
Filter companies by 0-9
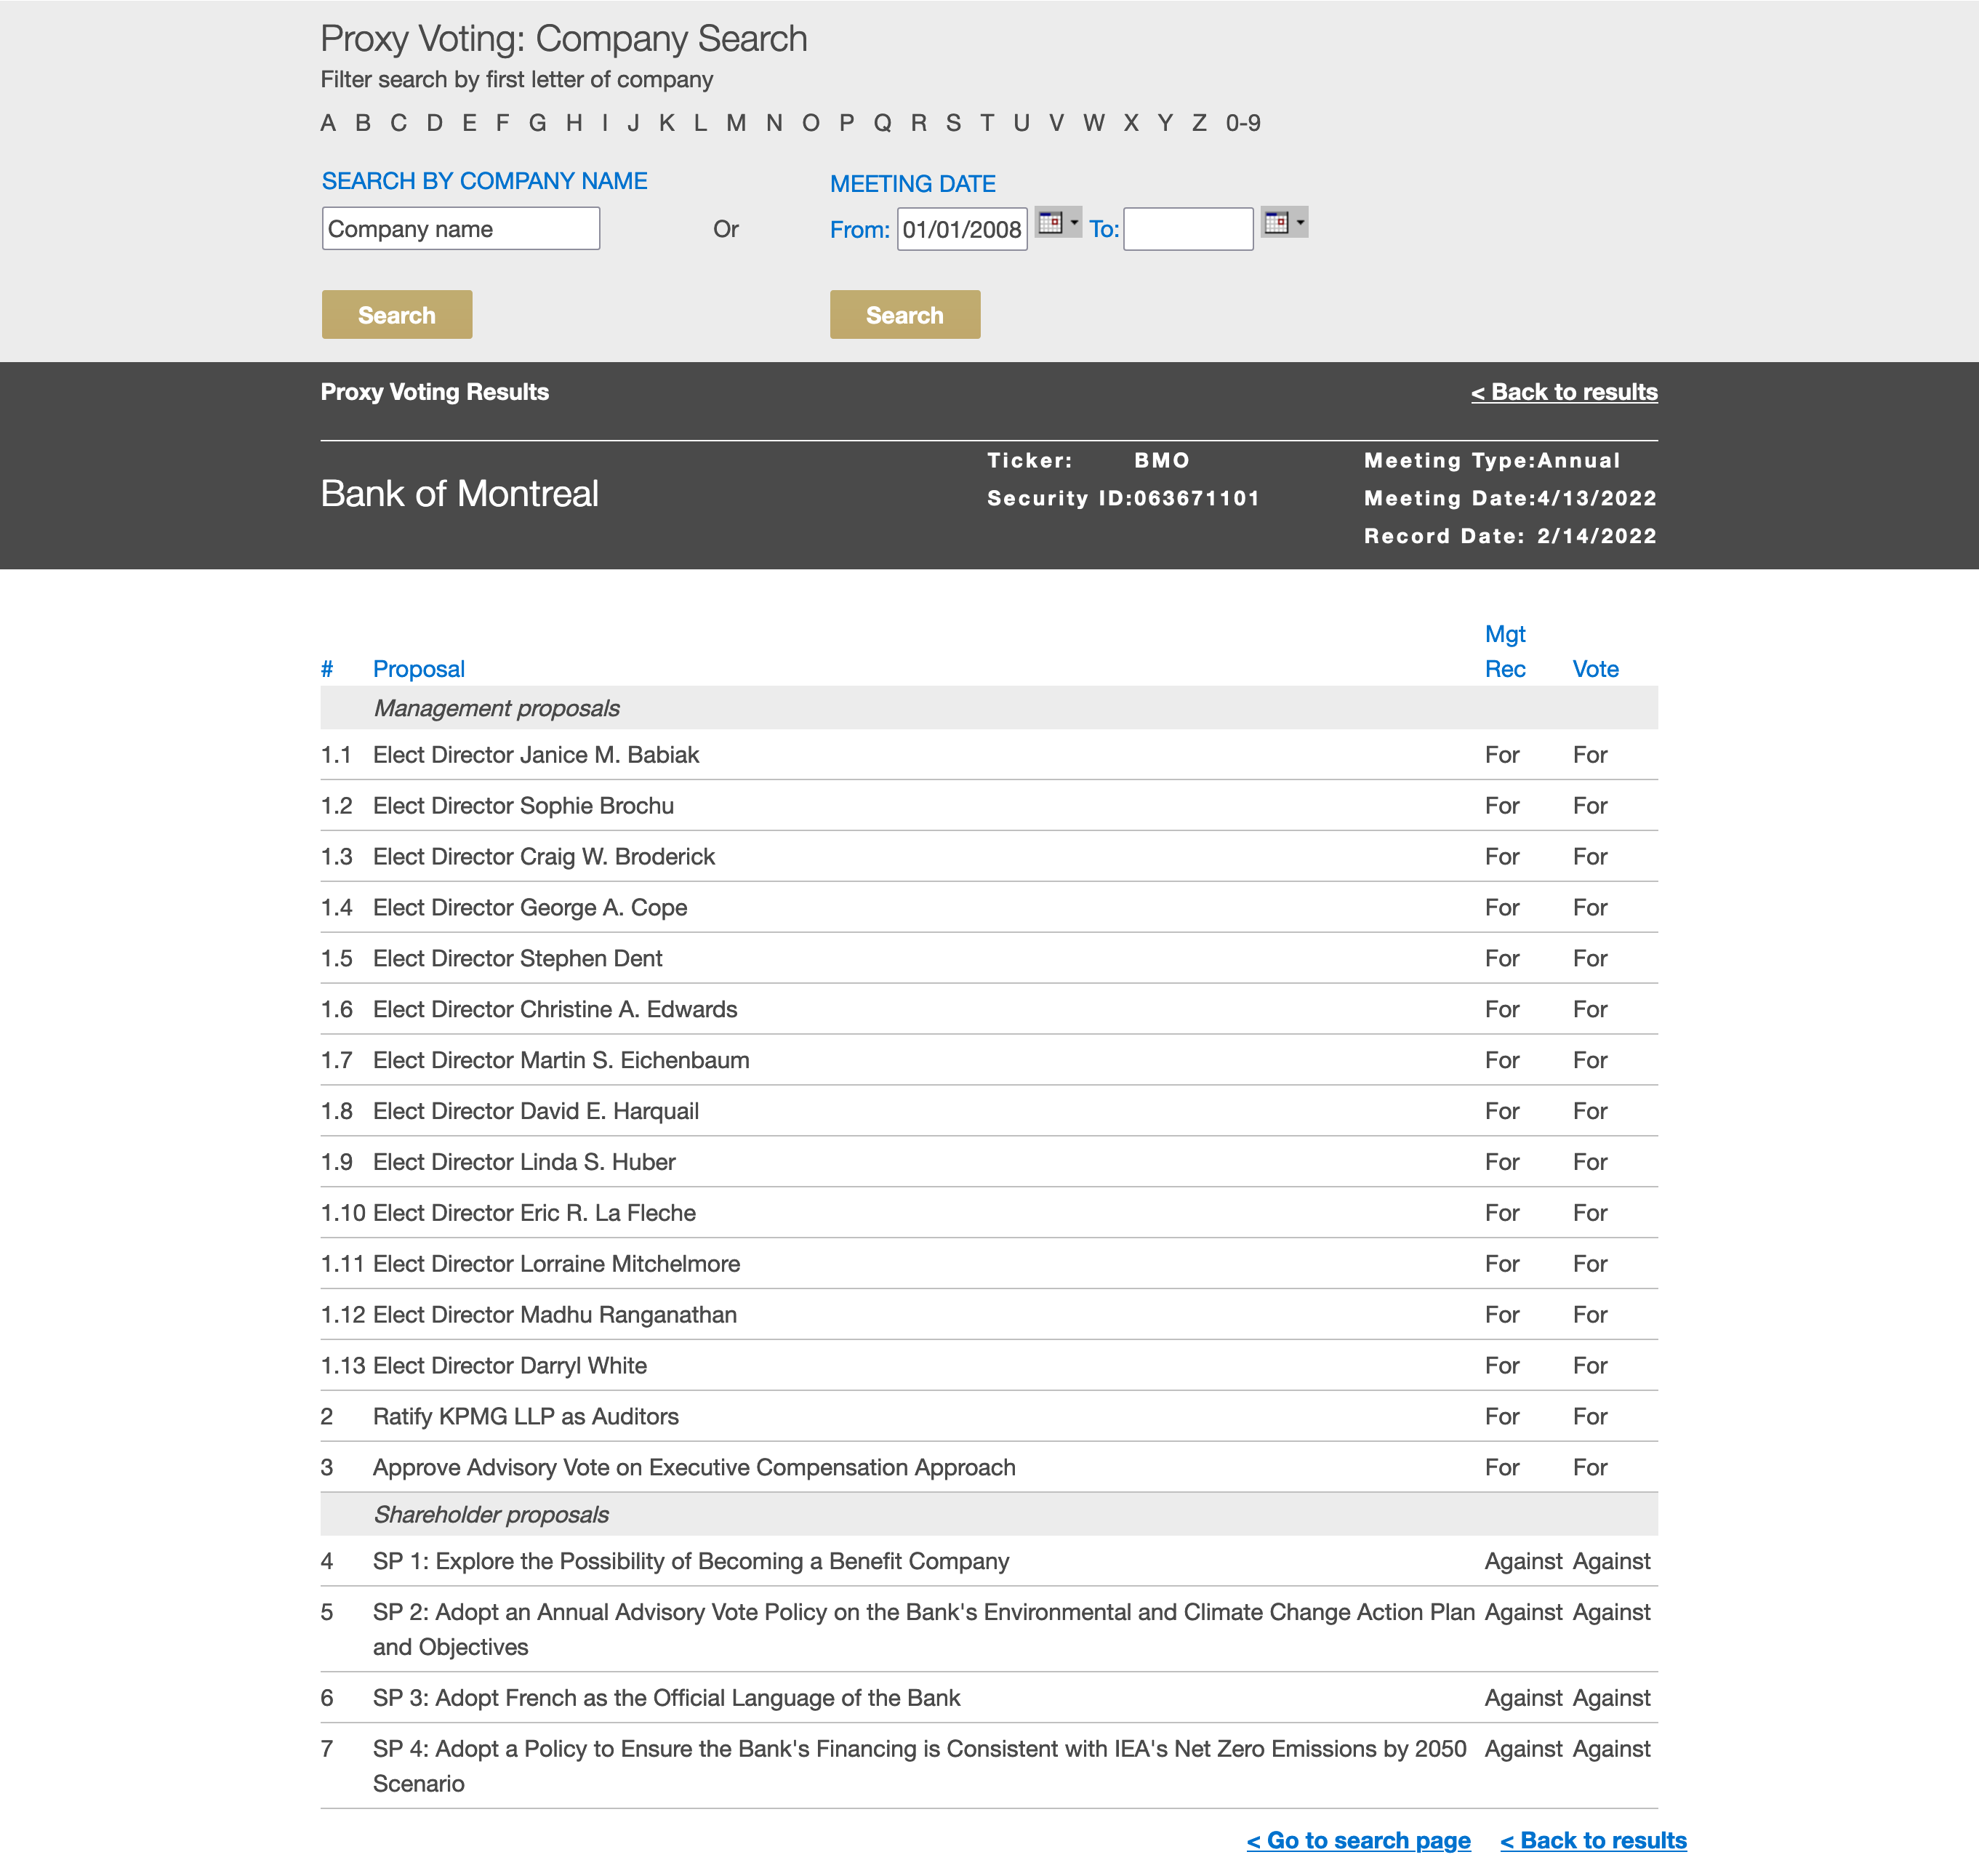pyautogui.click(x=1243, y=123)
